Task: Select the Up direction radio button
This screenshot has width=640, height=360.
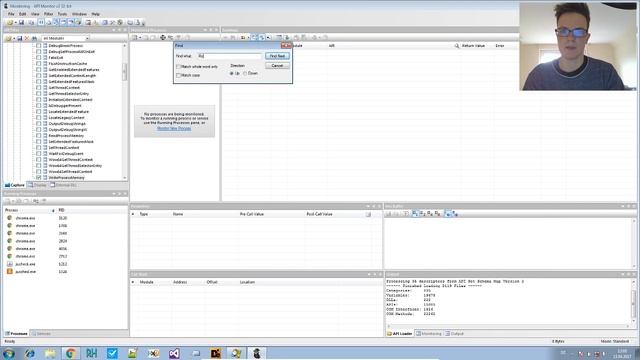Action: click(232, 73)
